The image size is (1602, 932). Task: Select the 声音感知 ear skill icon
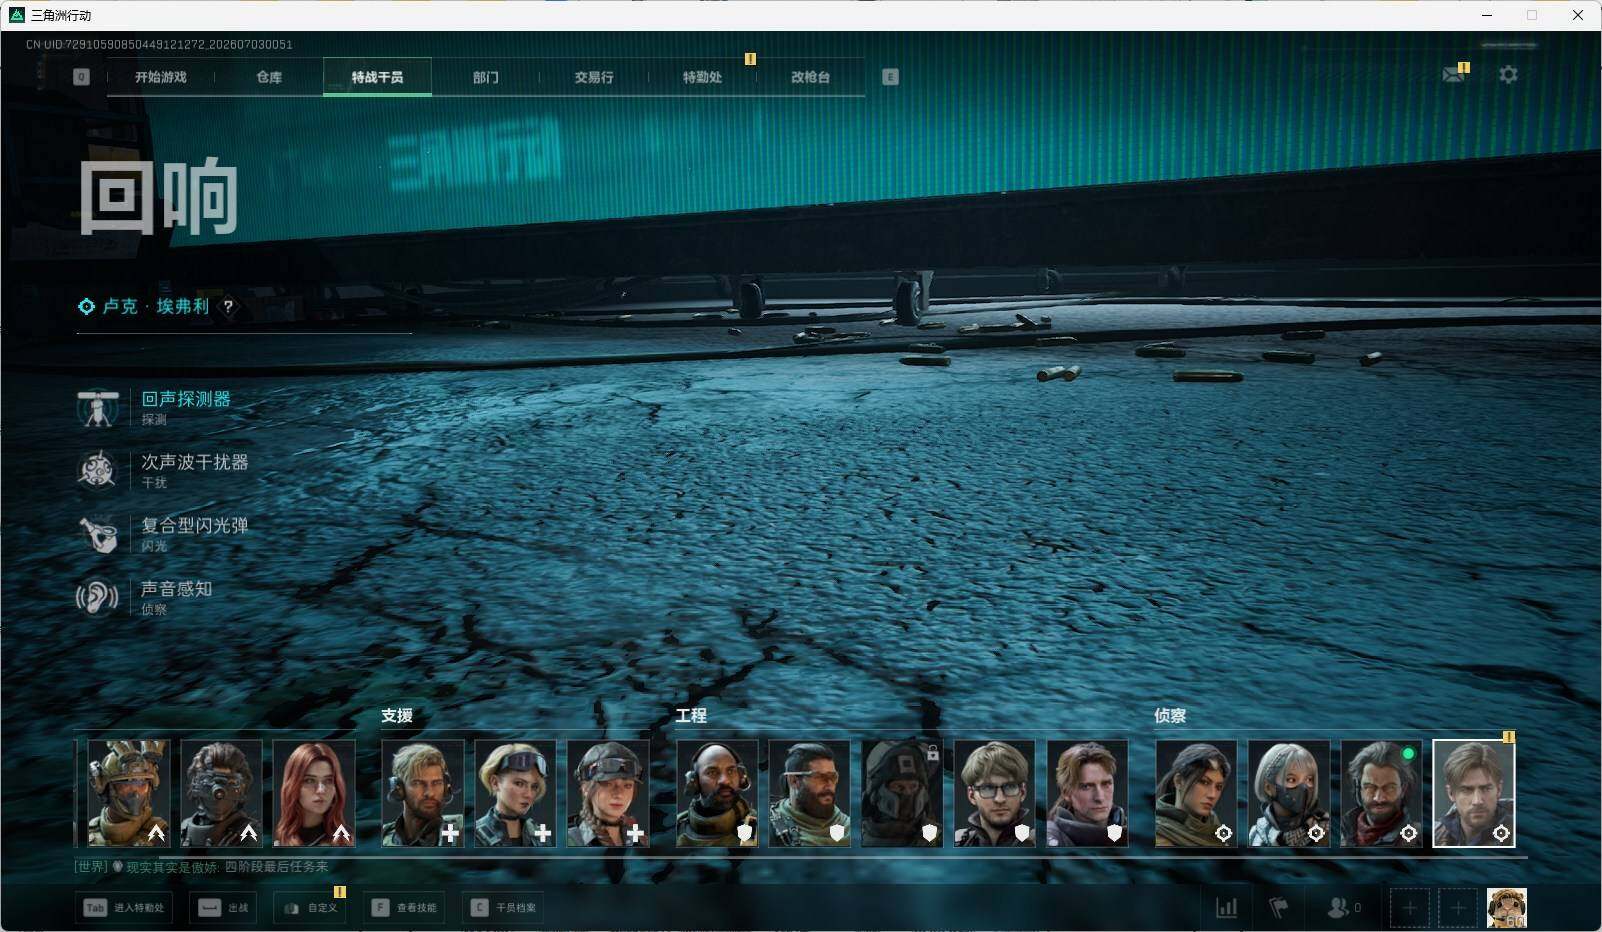pyautogui.click(x=98, y=597)
